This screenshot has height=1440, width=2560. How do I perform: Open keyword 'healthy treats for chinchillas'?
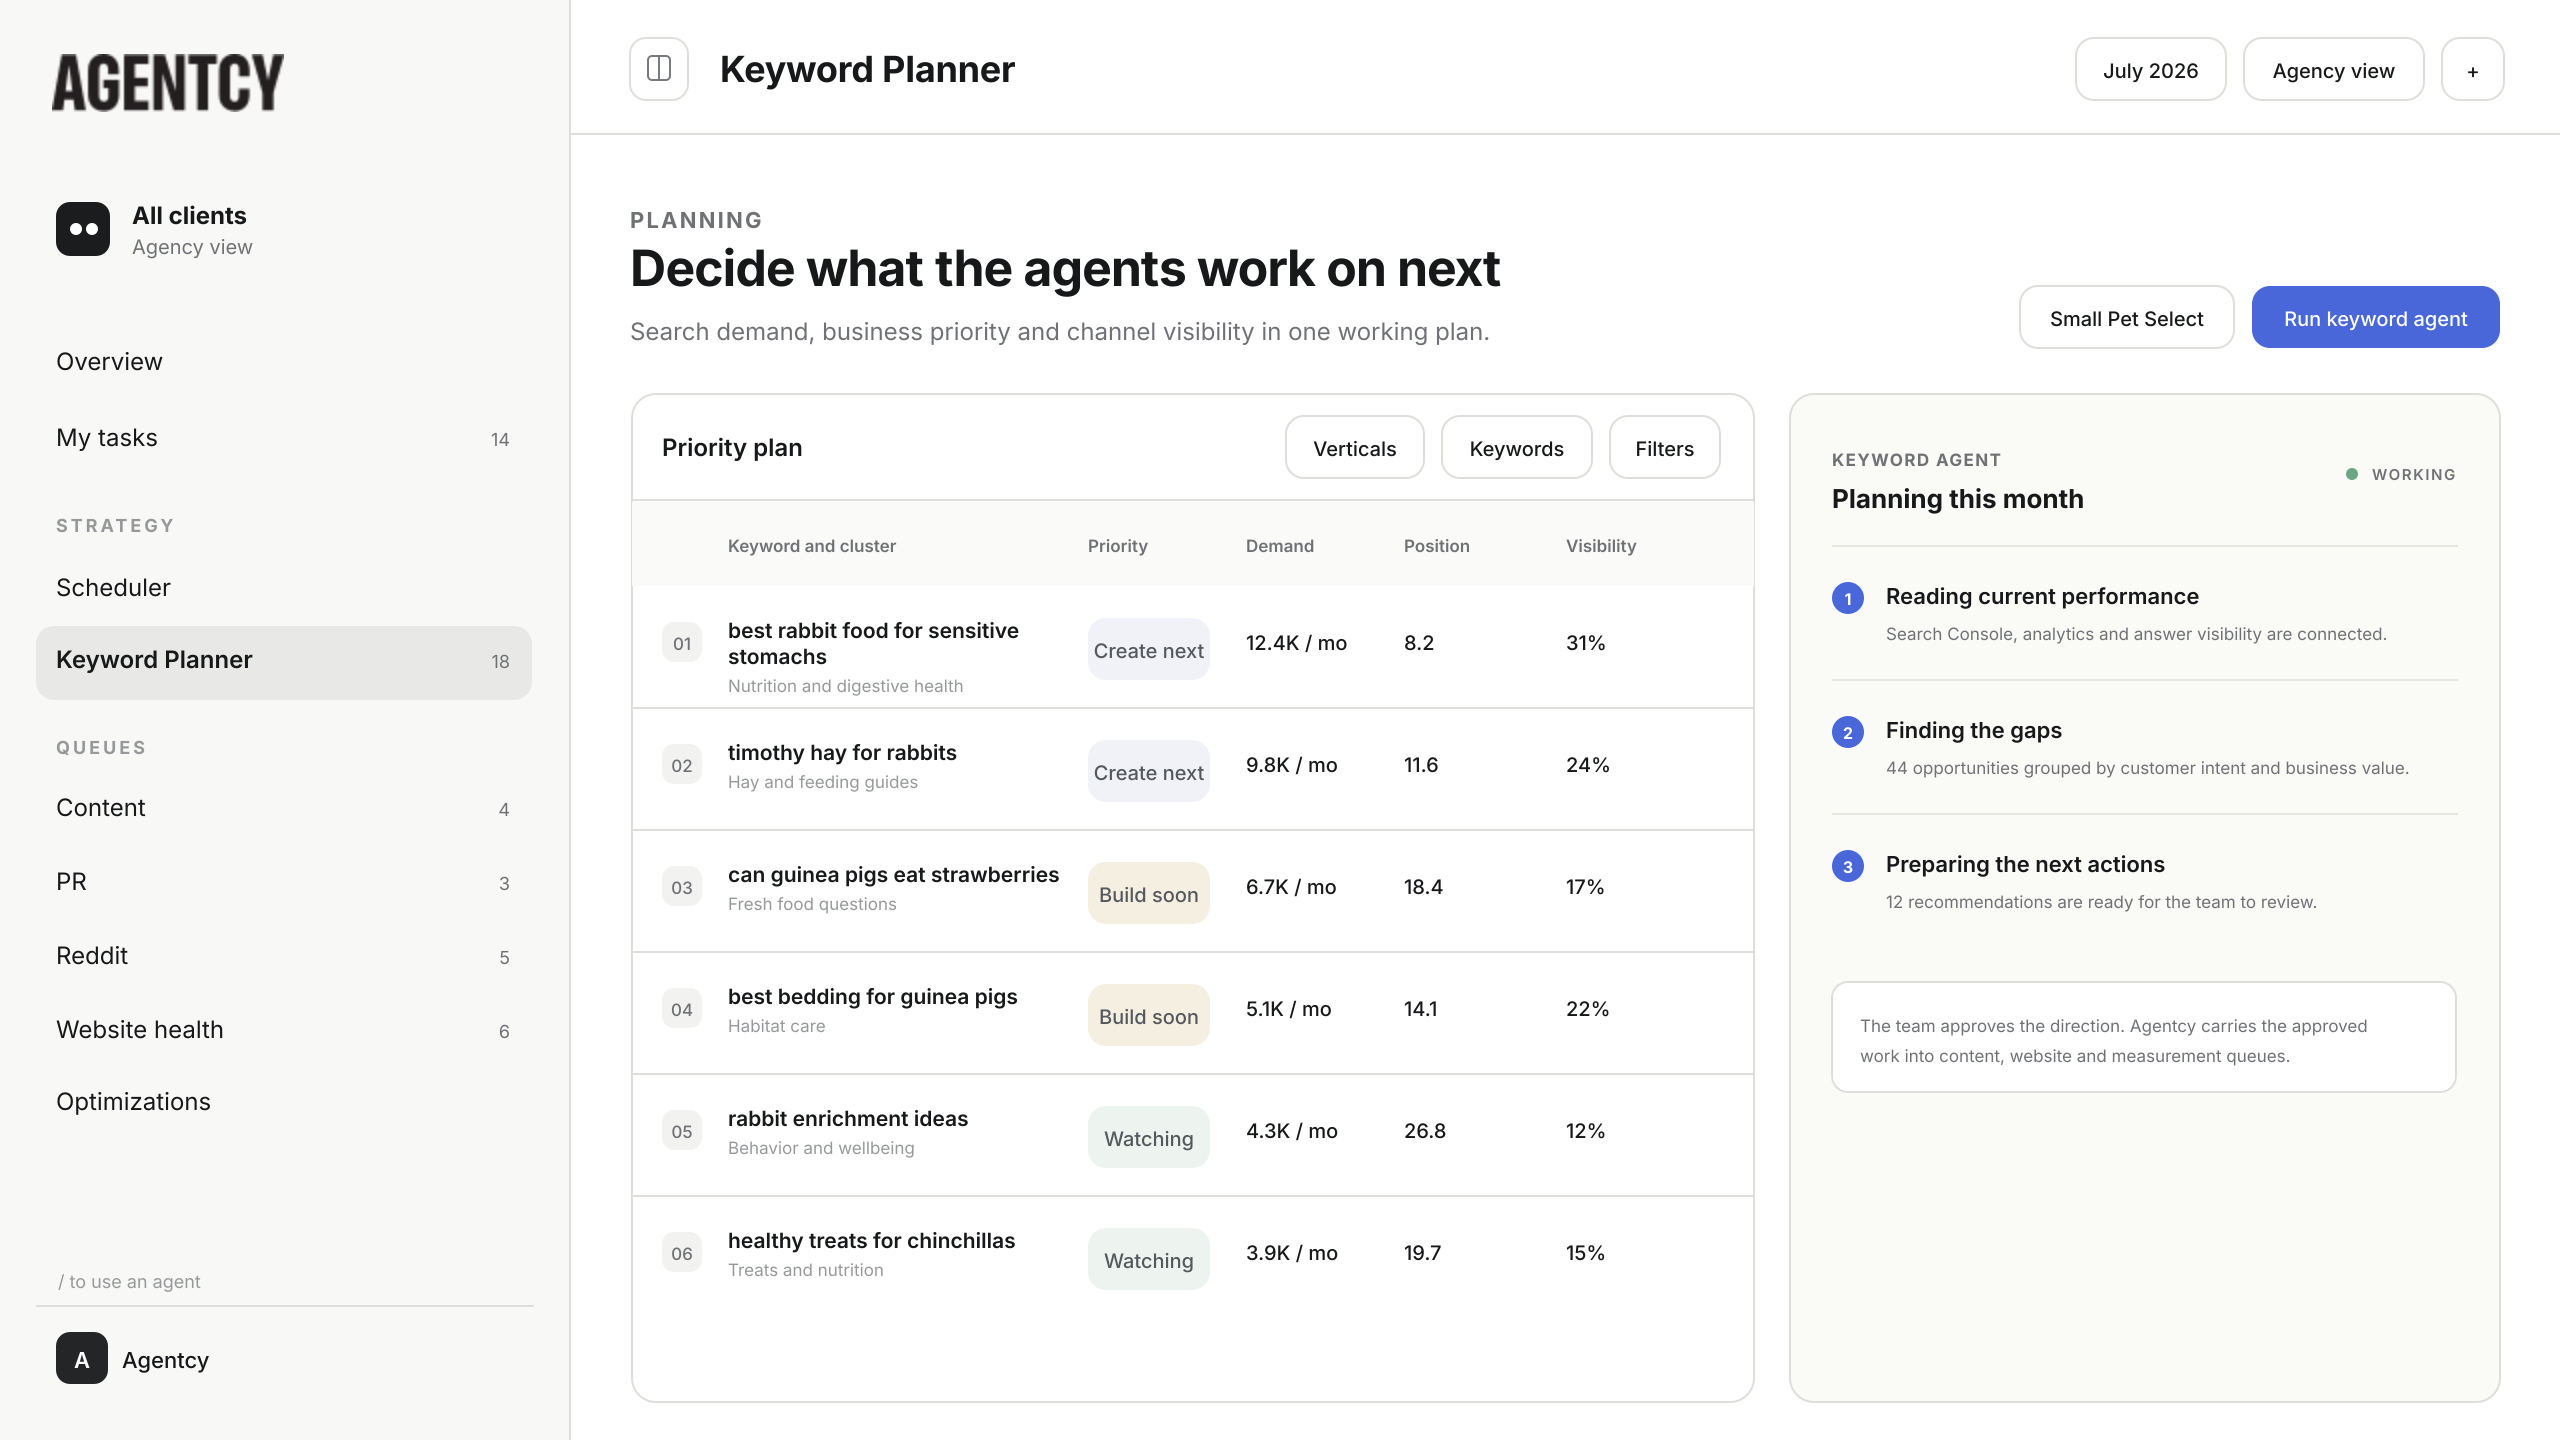pos(871,1240)
